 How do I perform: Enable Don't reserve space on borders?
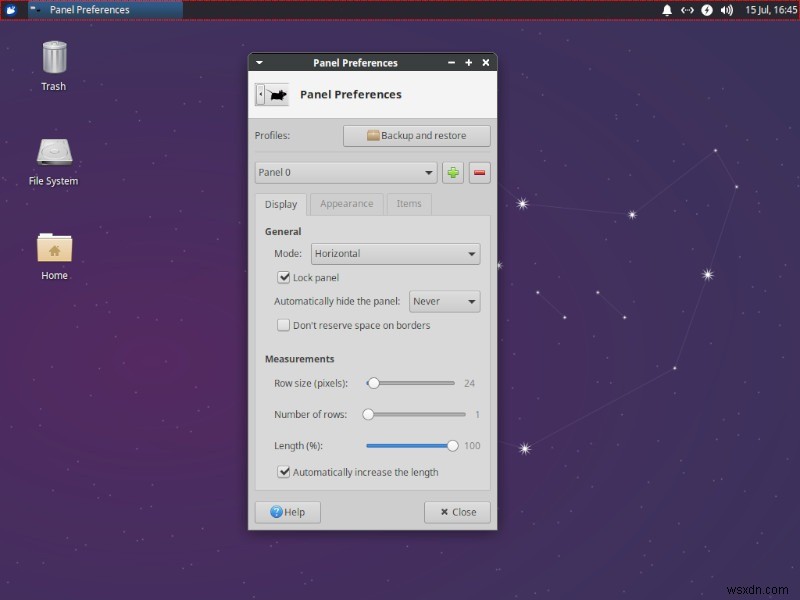(x=284, y=325)
